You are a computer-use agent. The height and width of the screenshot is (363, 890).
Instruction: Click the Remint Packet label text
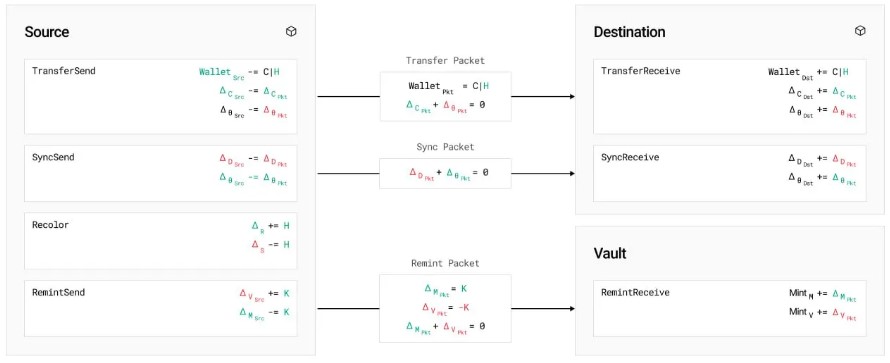(446, 263)
